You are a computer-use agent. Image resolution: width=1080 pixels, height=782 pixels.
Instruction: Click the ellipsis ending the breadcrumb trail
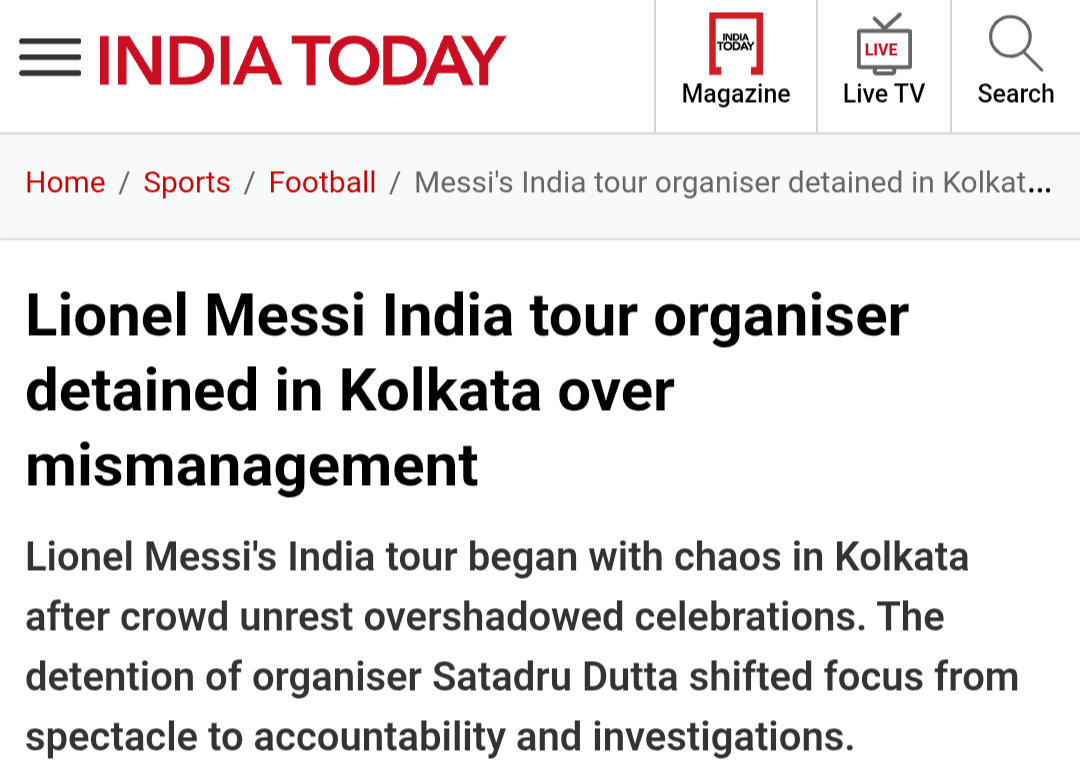coord(1040,185)
